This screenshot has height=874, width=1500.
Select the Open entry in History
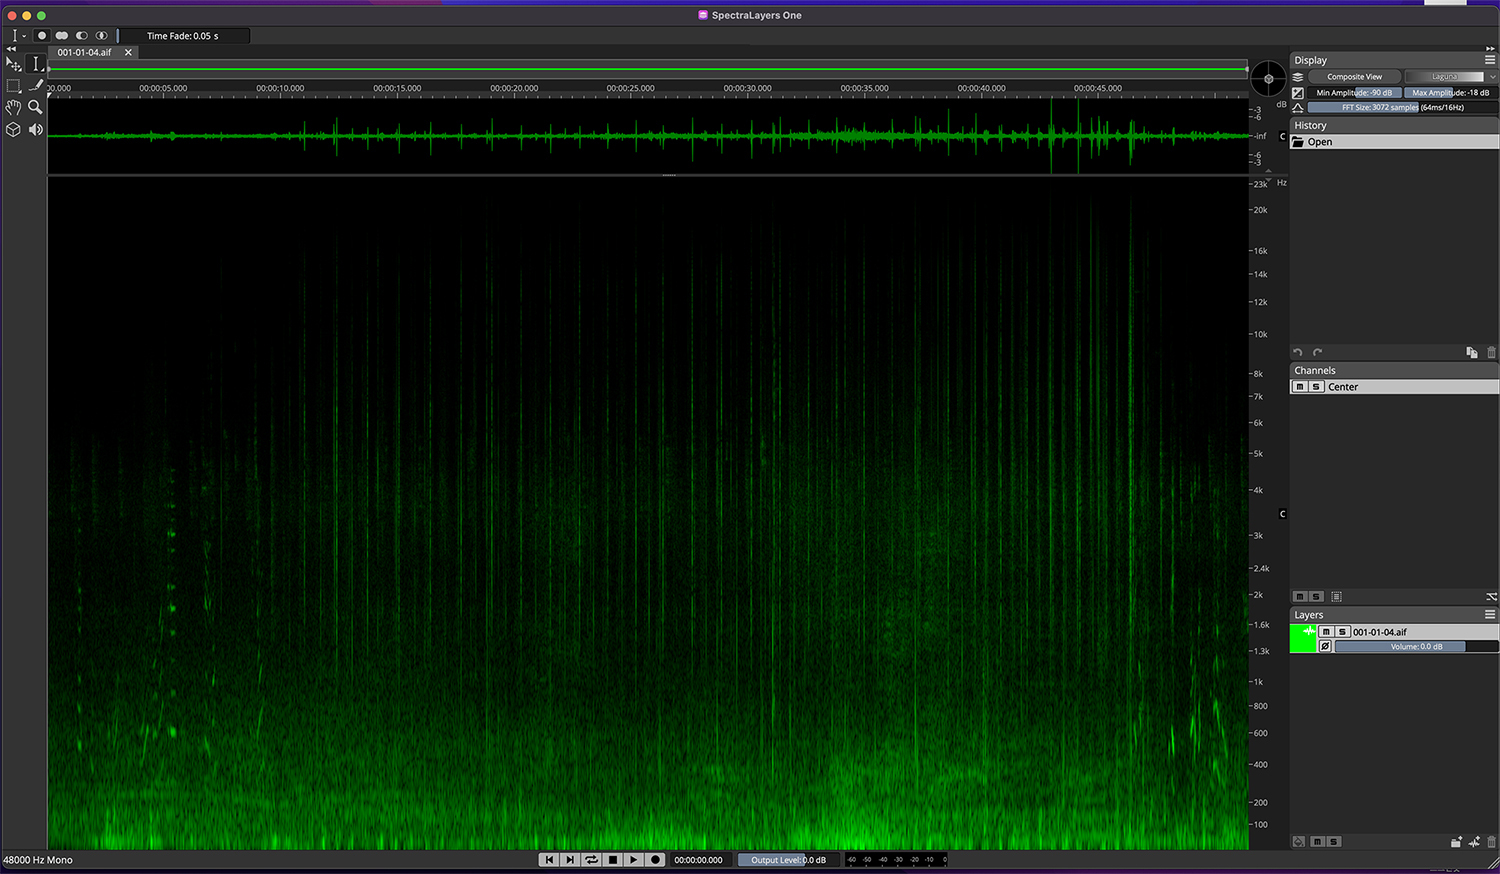[1319, 142]
